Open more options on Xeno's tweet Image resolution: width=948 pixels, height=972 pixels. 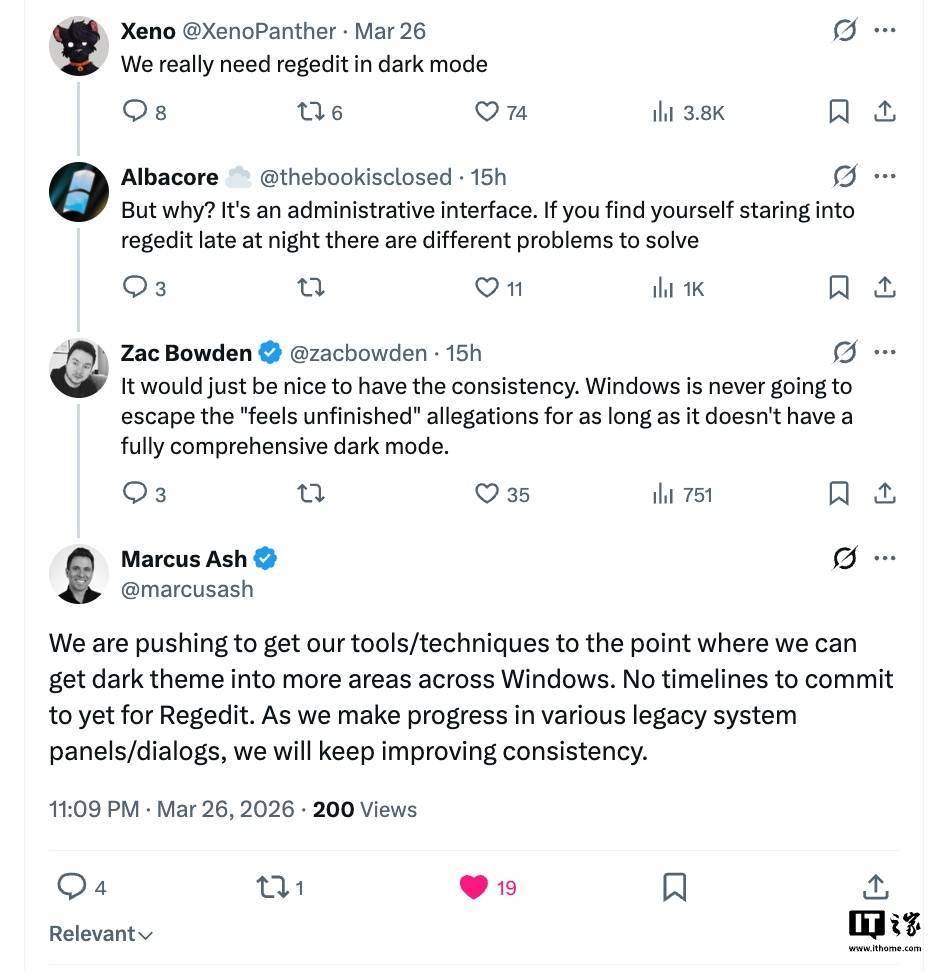[885, 31]
